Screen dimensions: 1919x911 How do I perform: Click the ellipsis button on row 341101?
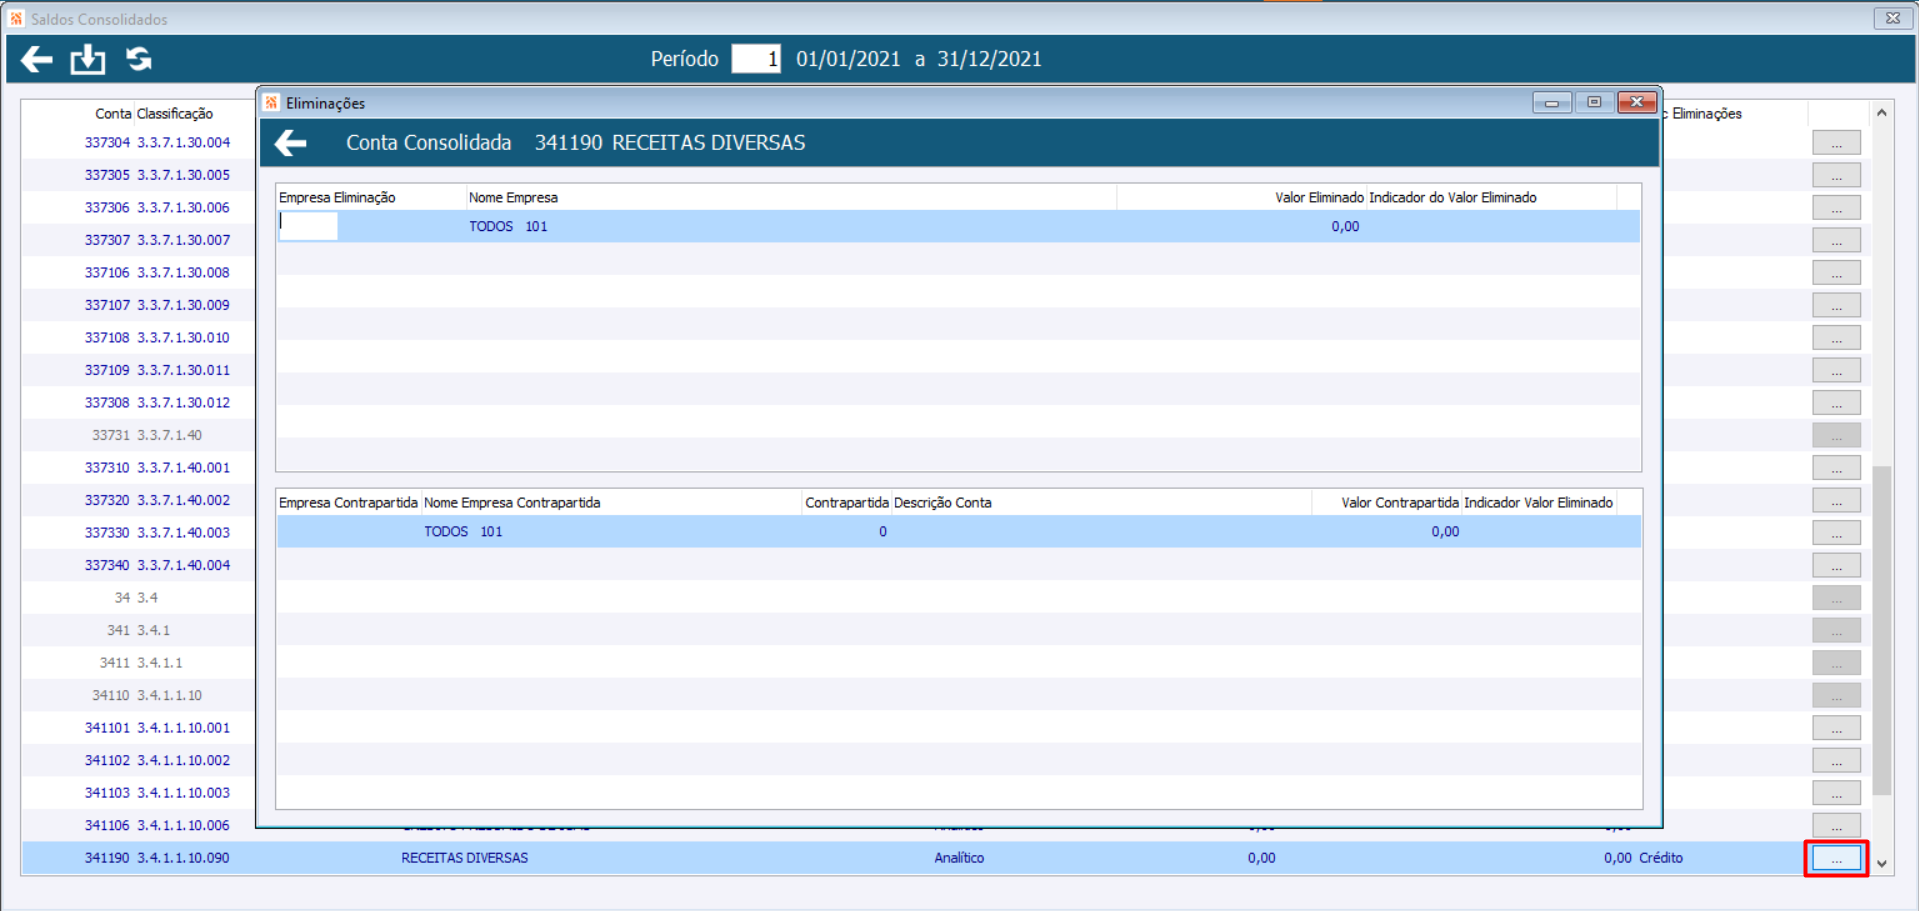(x=1836, y=728)
